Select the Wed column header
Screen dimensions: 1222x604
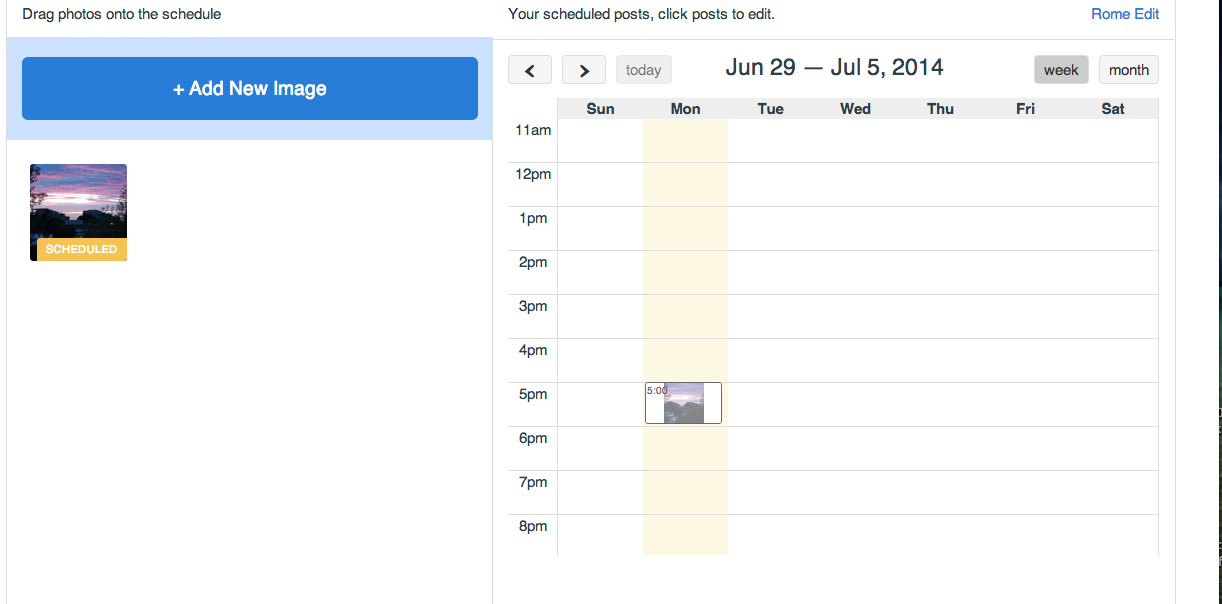click(x=855, y=109)
